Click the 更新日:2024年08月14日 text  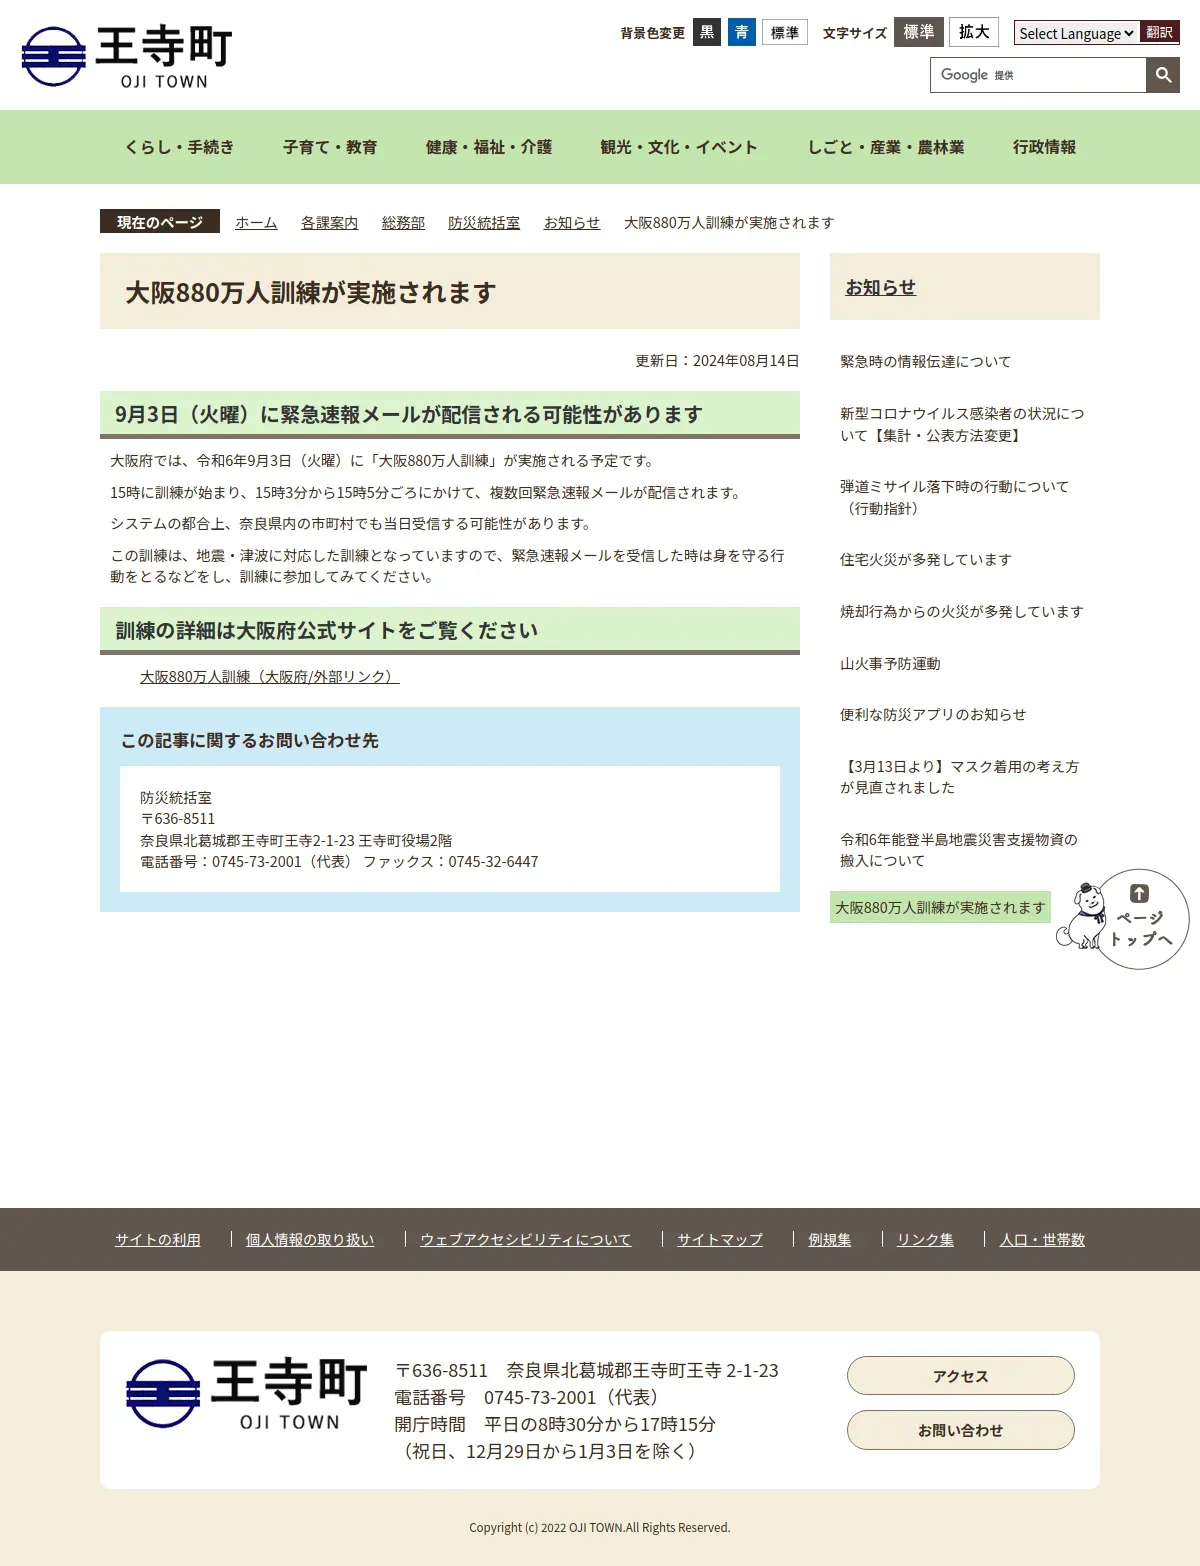click(717, 361)
